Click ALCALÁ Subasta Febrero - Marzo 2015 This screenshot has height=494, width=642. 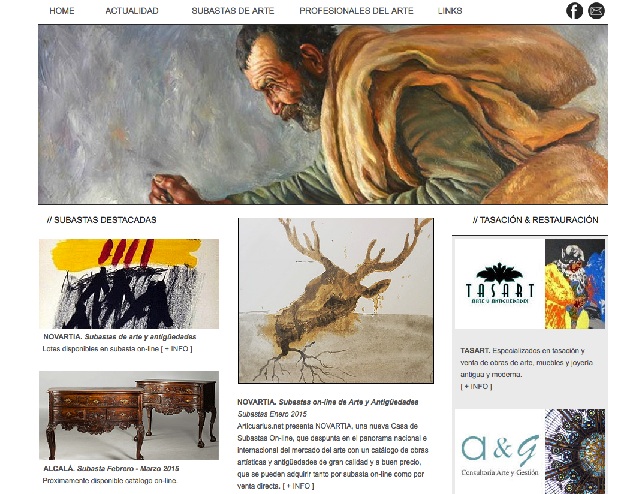pos(111,469)
